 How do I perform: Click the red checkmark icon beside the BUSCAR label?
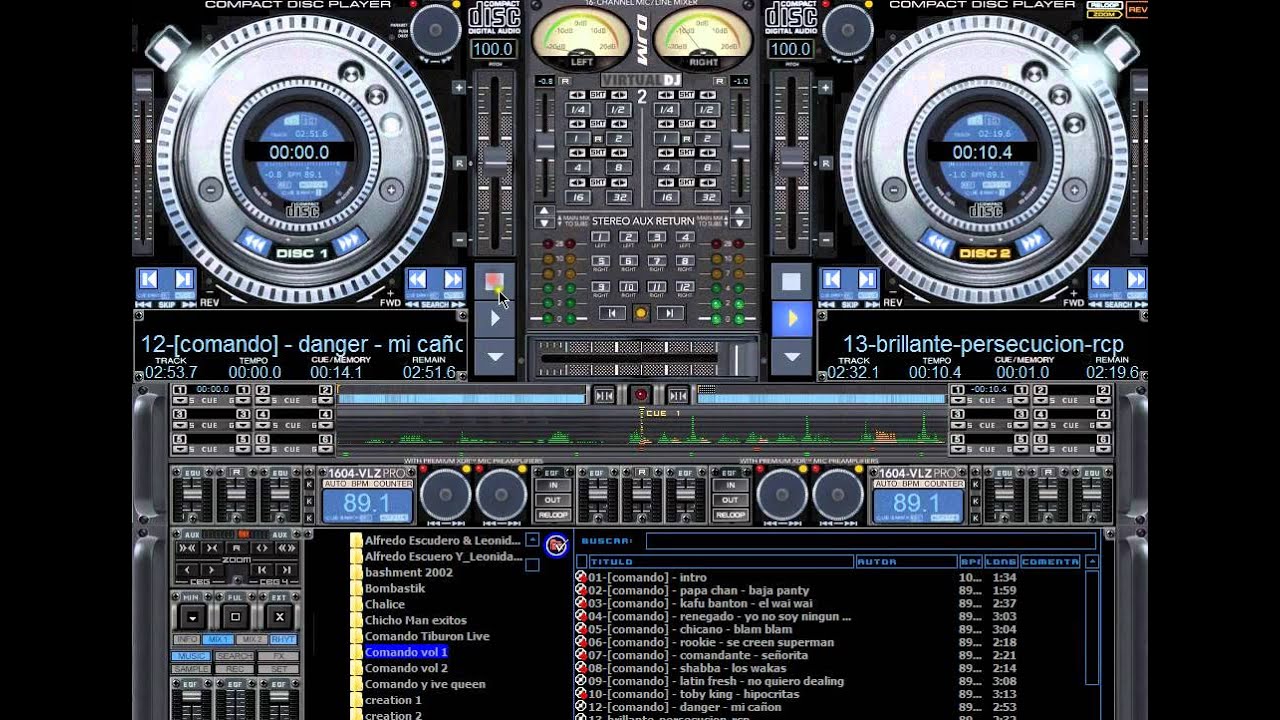(556, 545)
